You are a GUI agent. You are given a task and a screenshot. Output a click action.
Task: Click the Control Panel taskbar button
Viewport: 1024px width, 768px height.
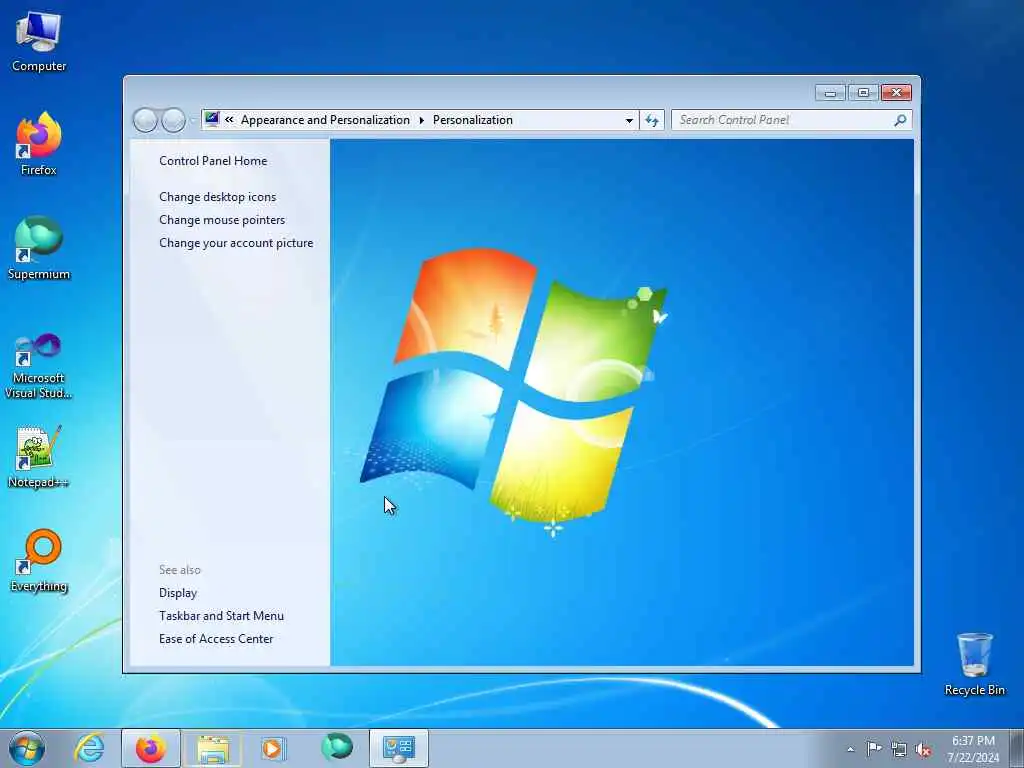coord(399,748)
